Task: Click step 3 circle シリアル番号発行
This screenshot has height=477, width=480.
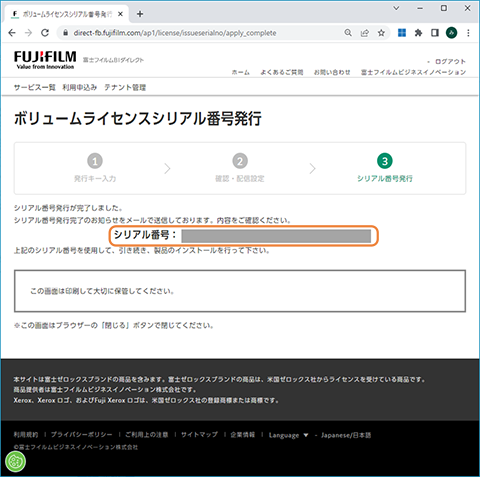Action: (385, 161)
